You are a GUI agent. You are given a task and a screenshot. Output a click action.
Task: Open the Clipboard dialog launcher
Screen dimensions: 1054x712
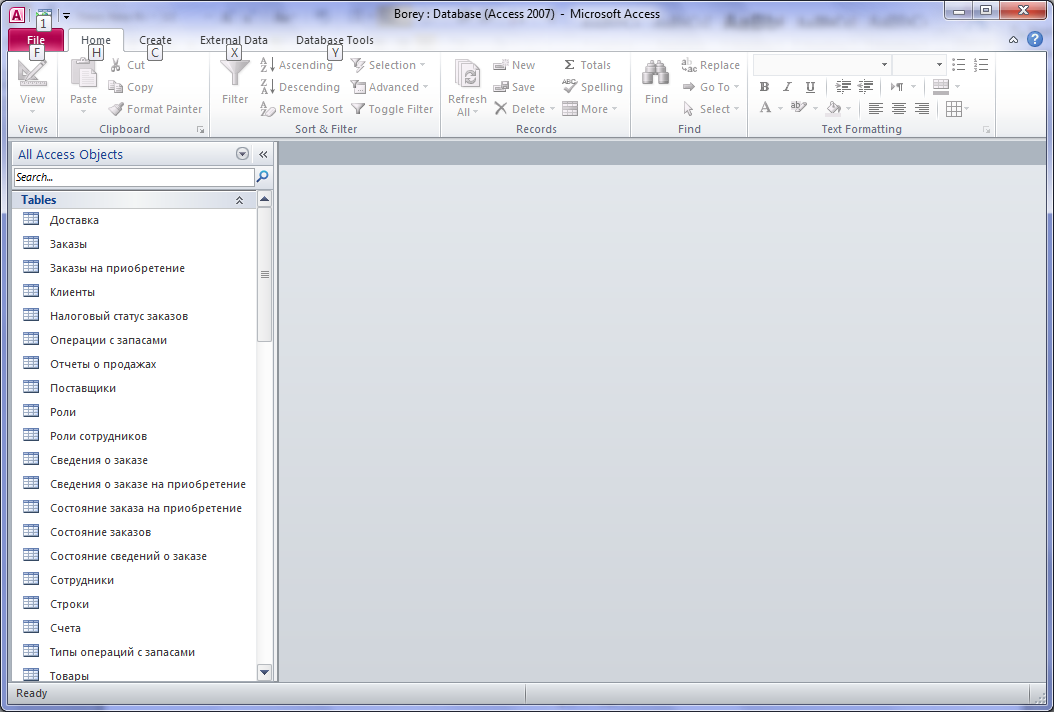coord(200,130)
